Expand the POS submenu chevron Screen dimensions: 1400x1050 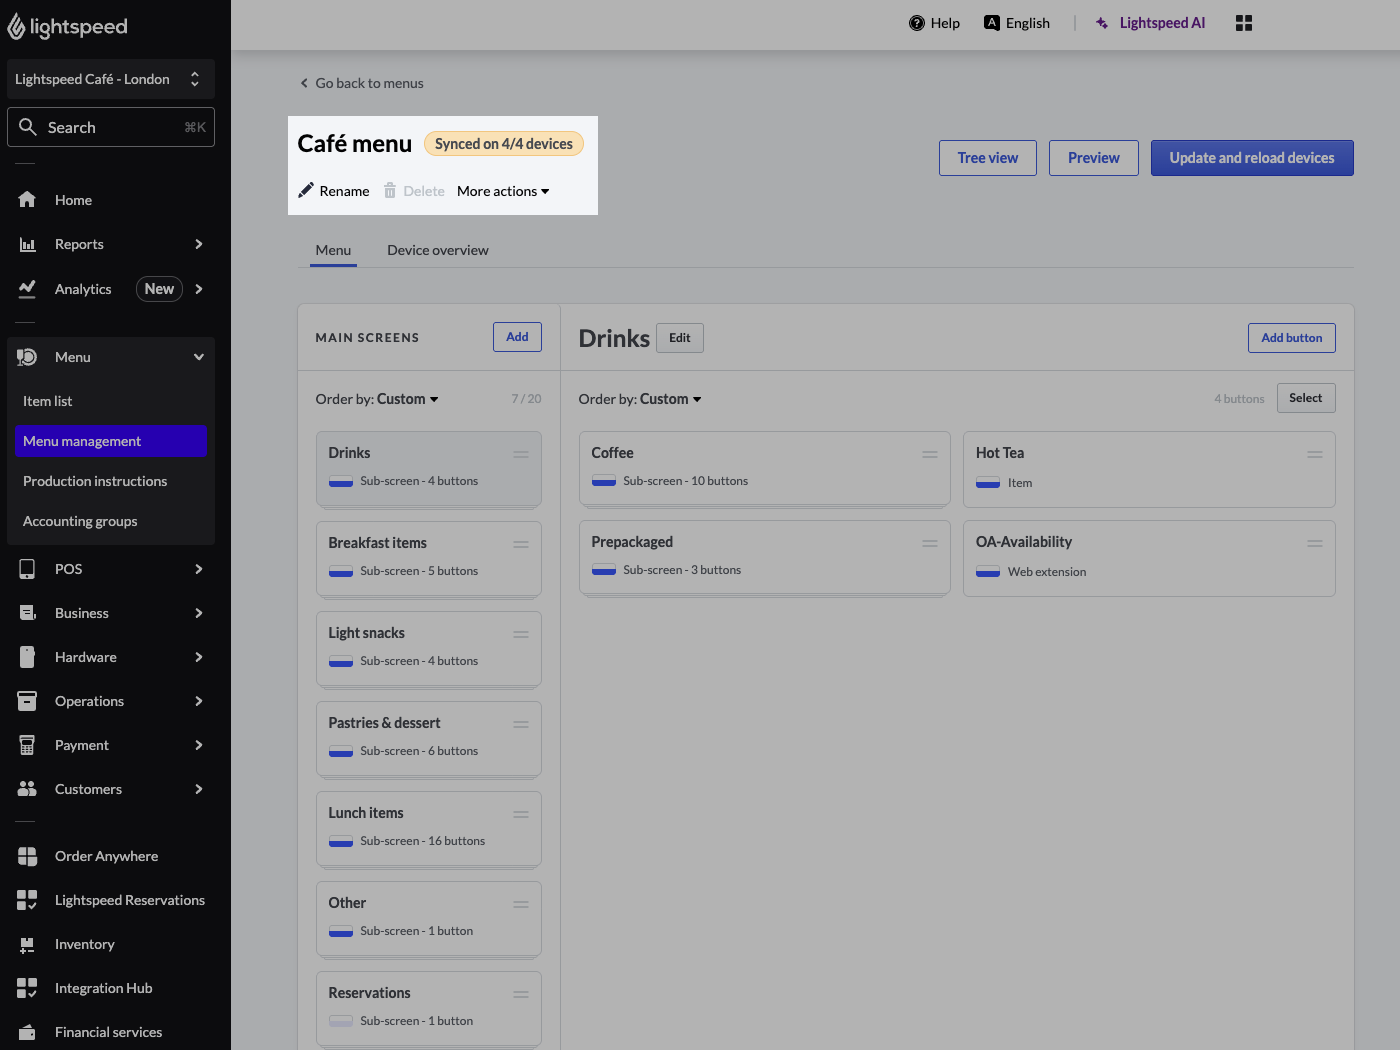[199, 569]
